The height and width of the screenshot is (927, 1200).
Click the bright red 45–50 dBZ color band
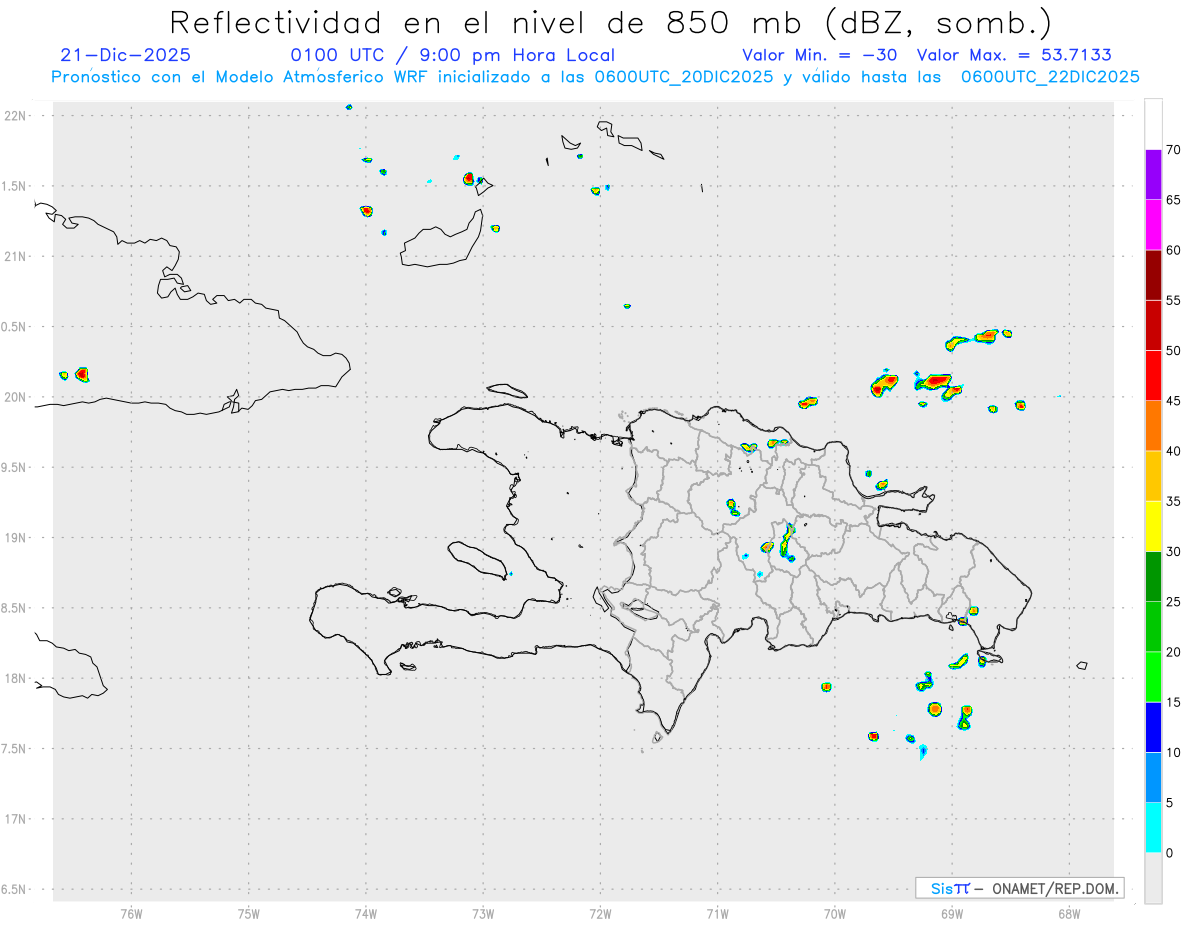coord(1153,376)
